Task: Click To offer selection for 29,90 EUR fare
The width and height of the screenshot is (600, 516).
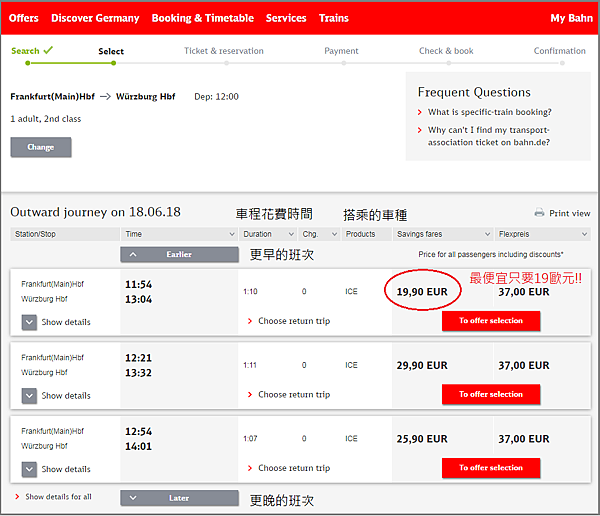Action: [x=491, y=394]
